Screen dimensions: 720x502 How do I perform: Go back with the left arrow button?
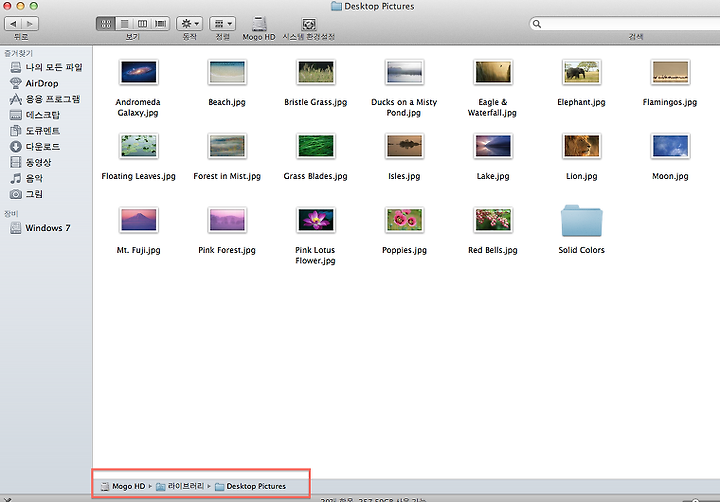tap(13, 23)
